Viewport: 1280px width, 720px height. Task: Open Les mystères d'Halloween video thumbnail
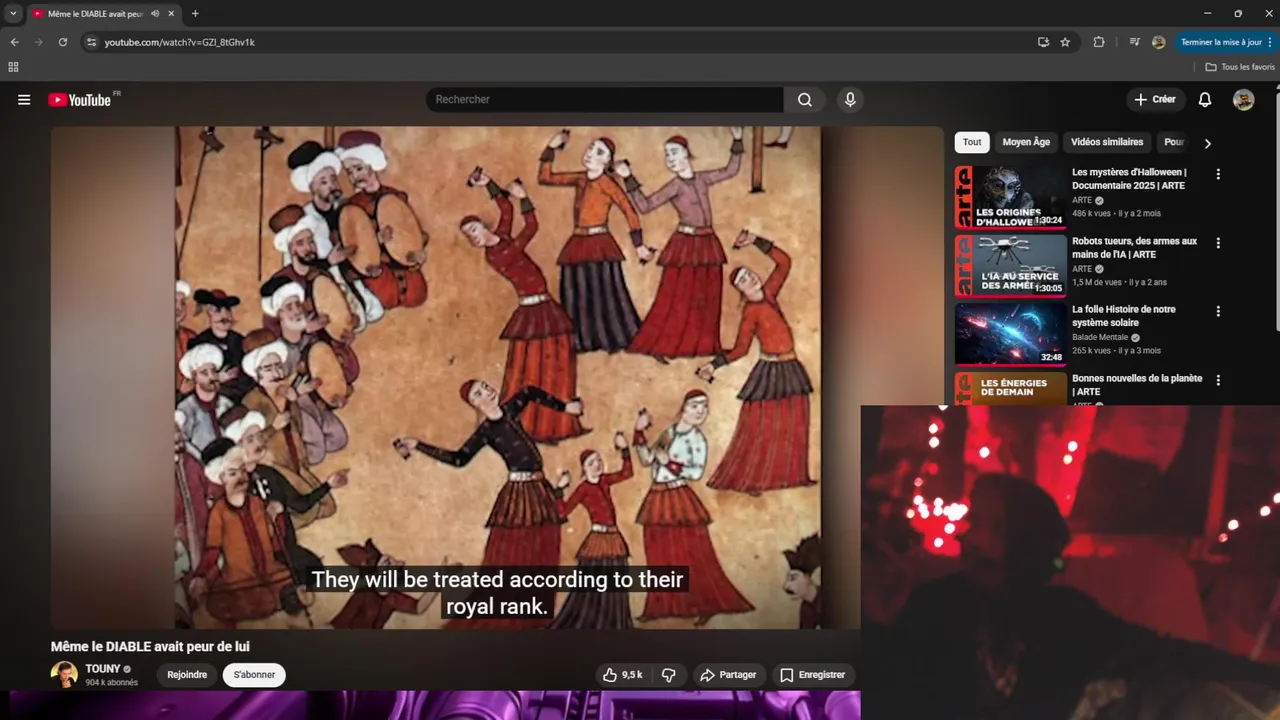1010,198
